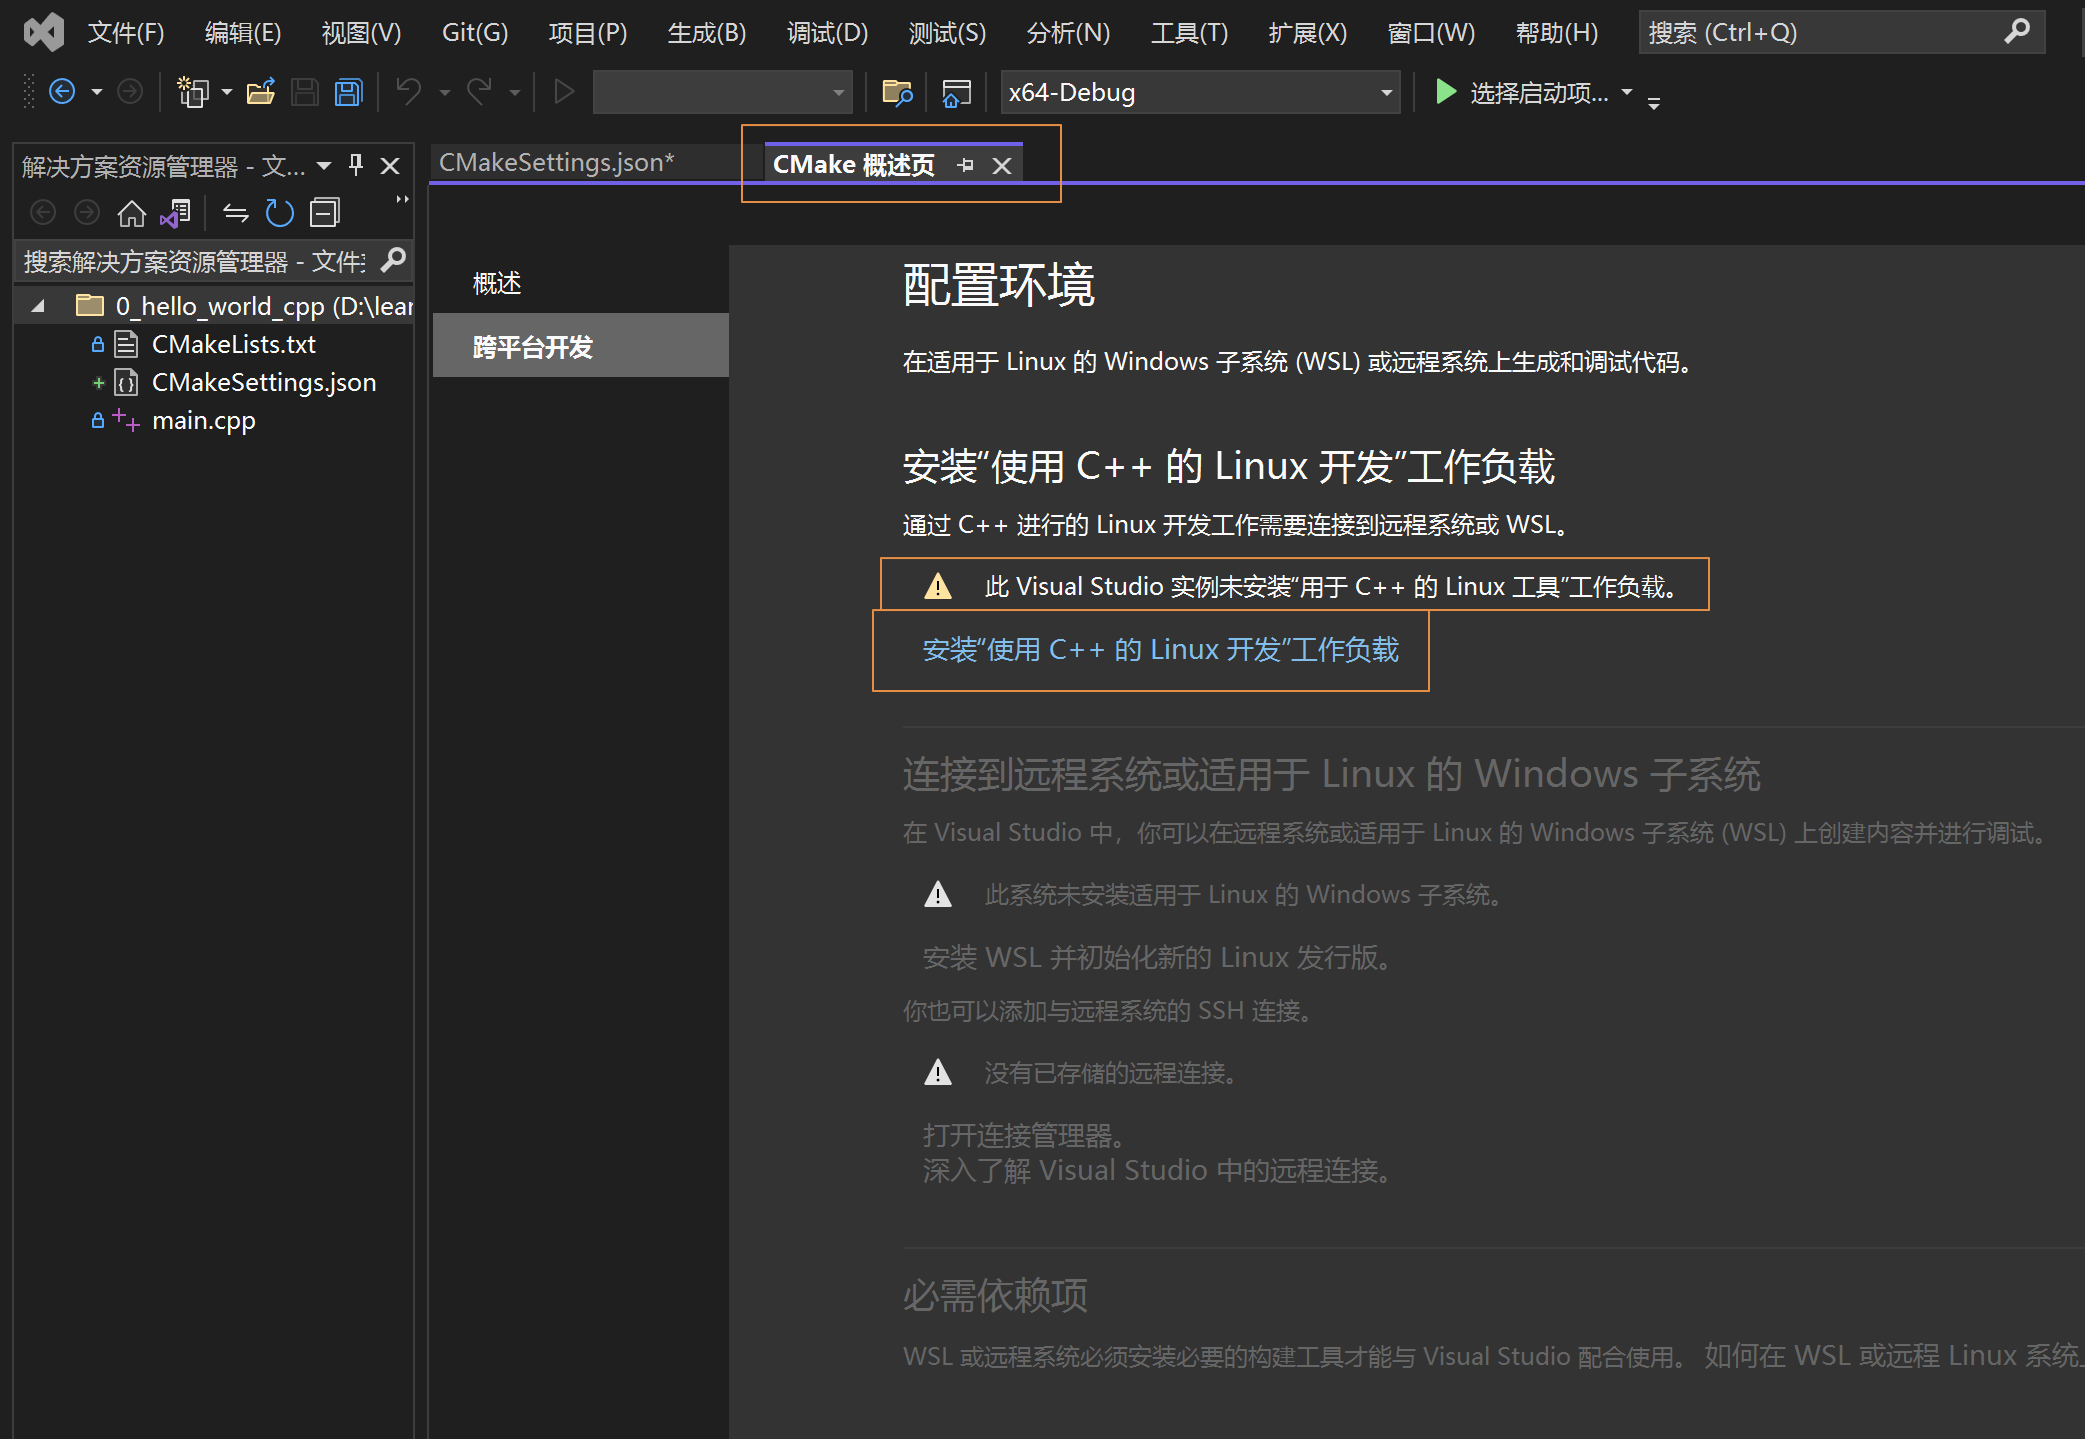Click the Save All toolbar icon
This screenshot has height=1439, width=2085.
(x=348, y=93)
